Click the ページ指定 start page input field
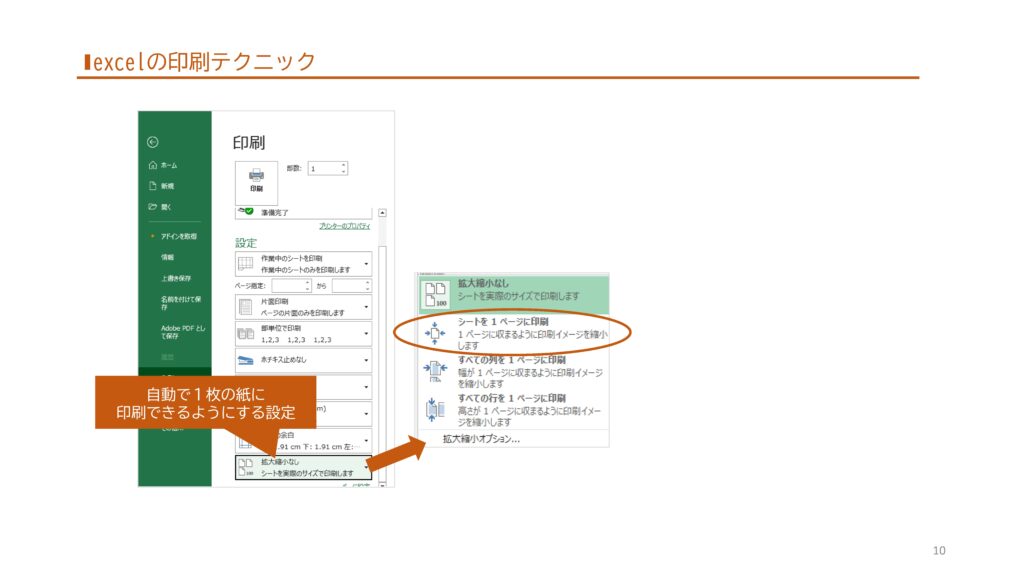This screenshot has height=576, width=1024. [291, 286]
